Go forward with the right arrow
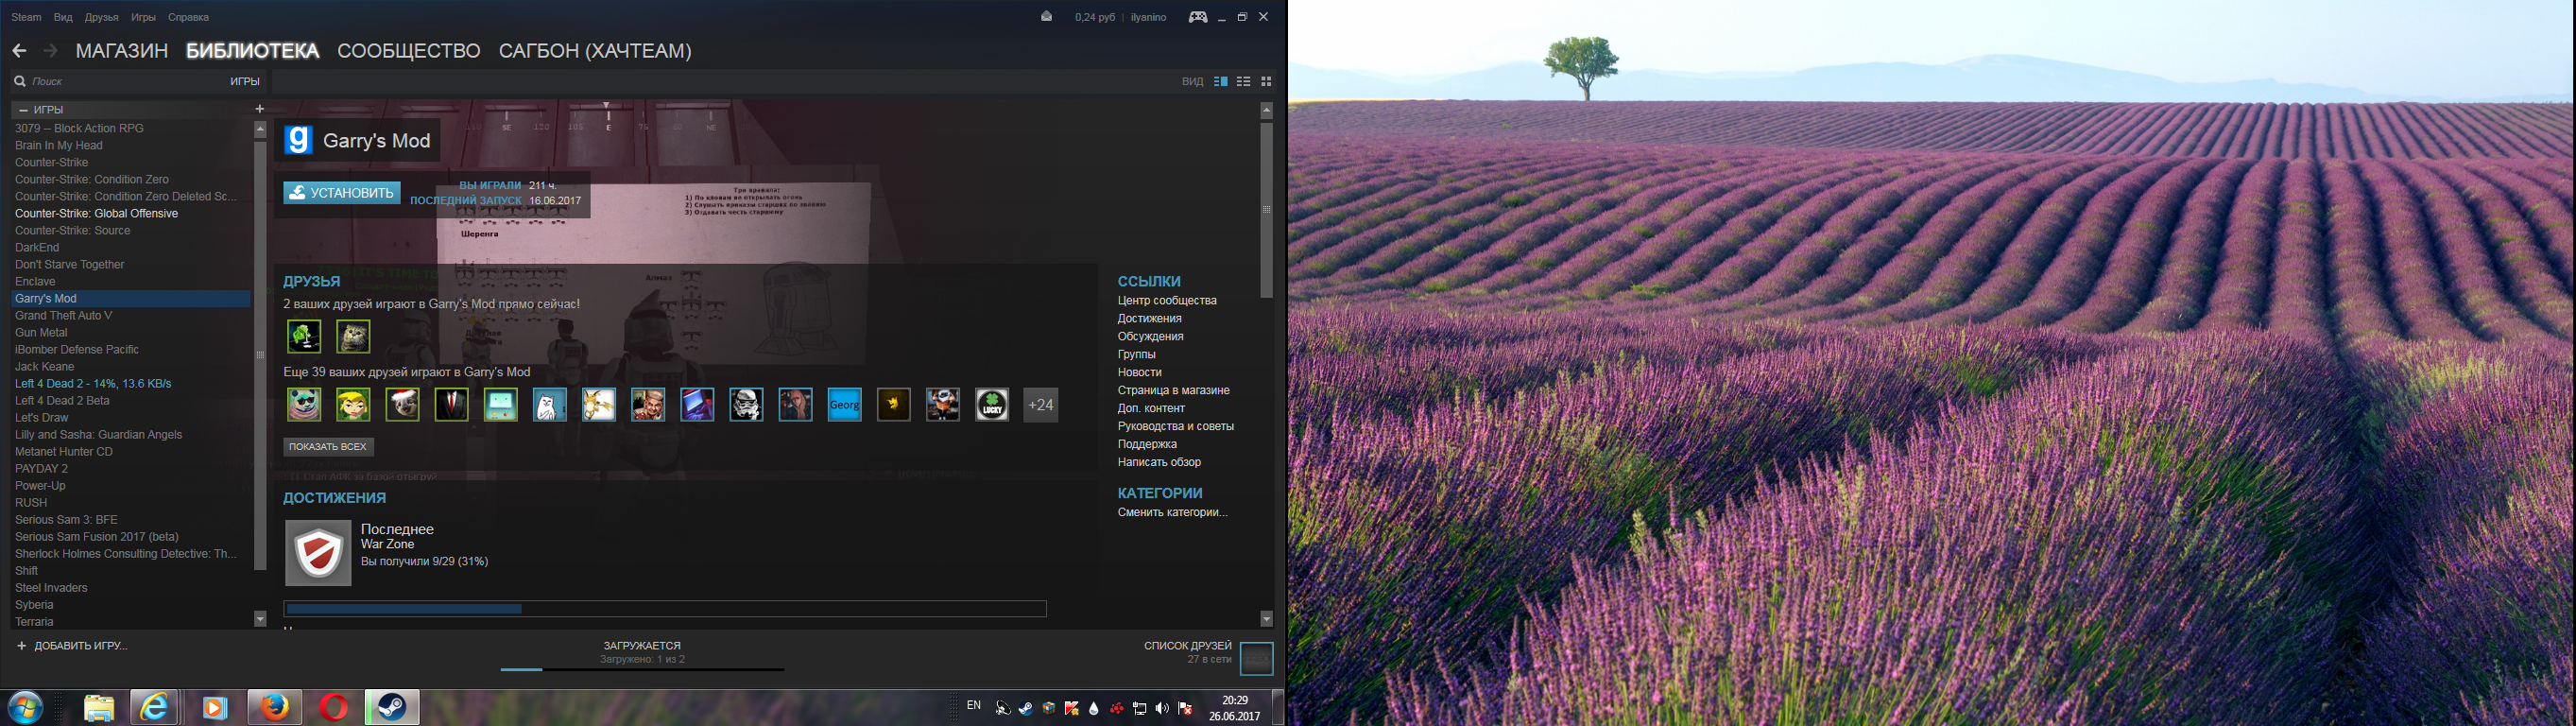2576x726 pixels. tap(51, 51)
